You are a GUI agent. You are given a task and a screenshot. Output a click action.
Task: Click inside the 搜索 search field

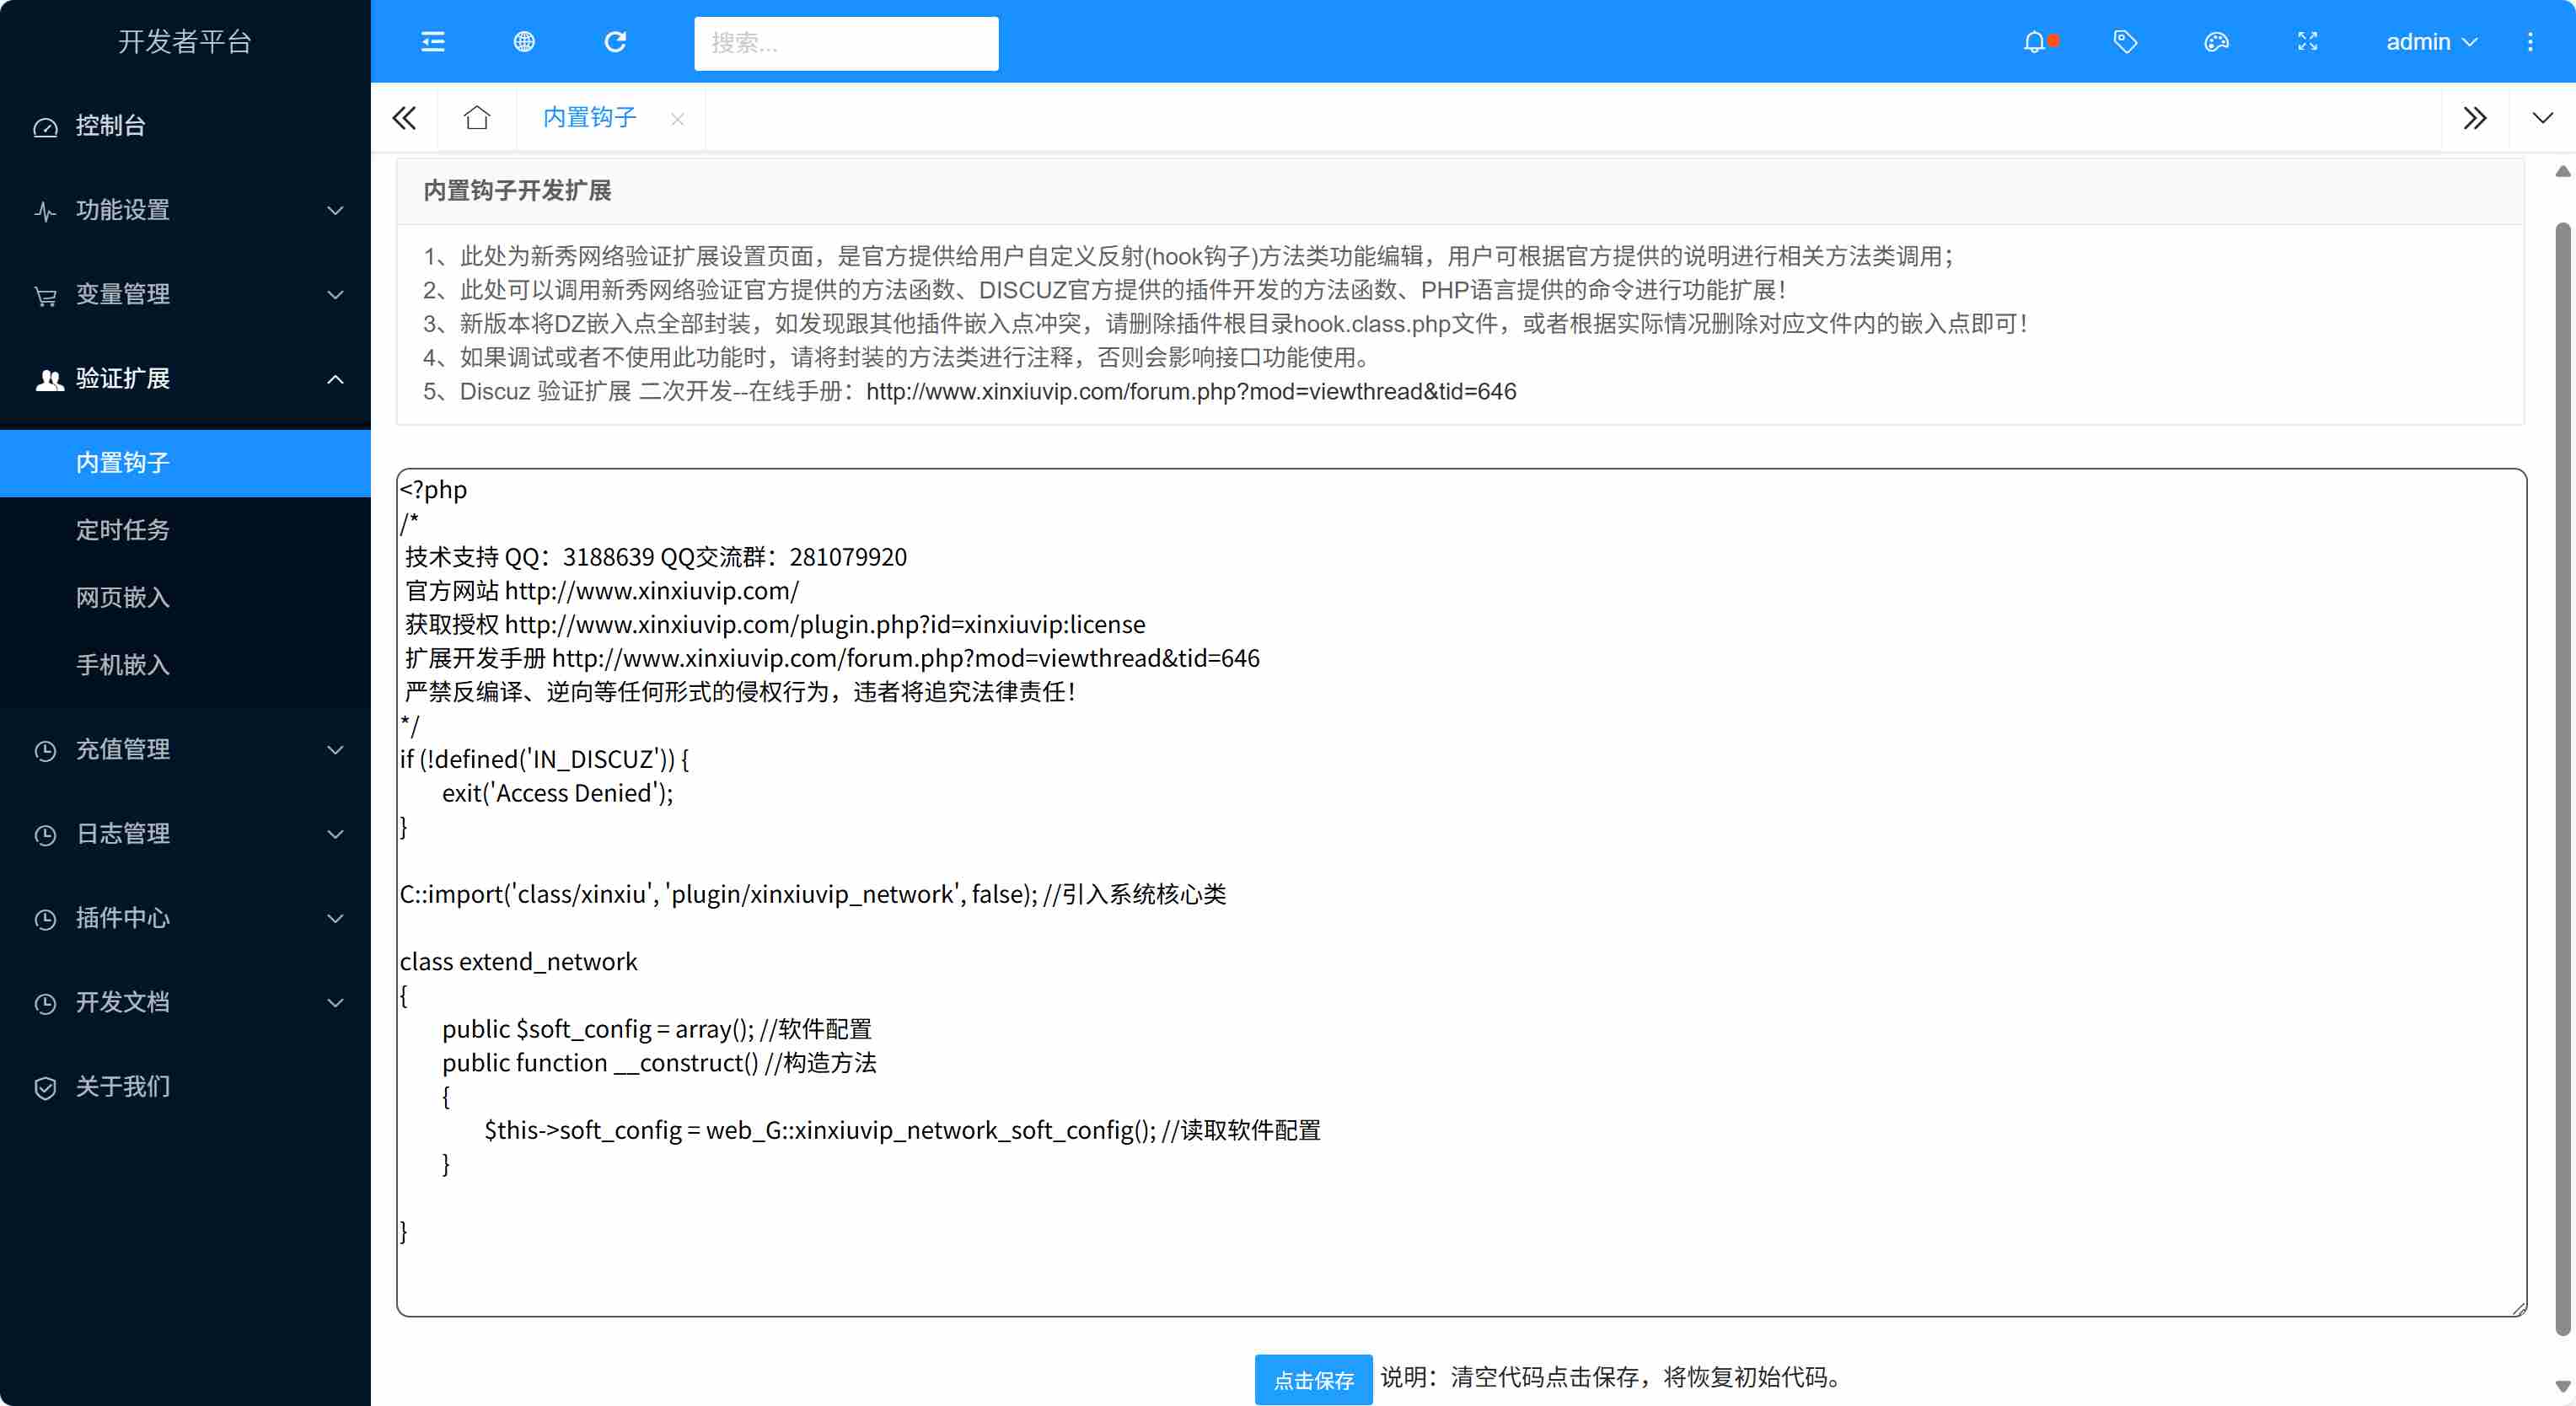[x=845, y=42]
